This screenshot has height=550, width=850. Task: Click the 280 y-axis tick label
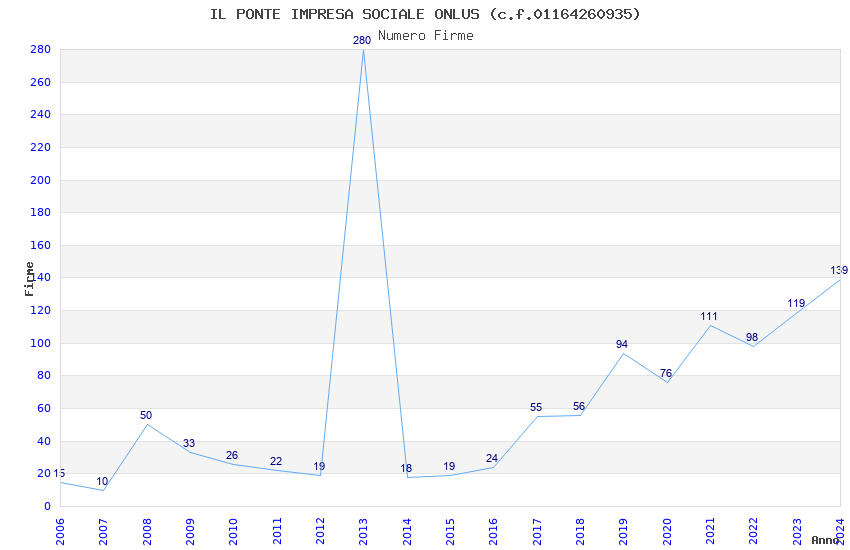40,49
